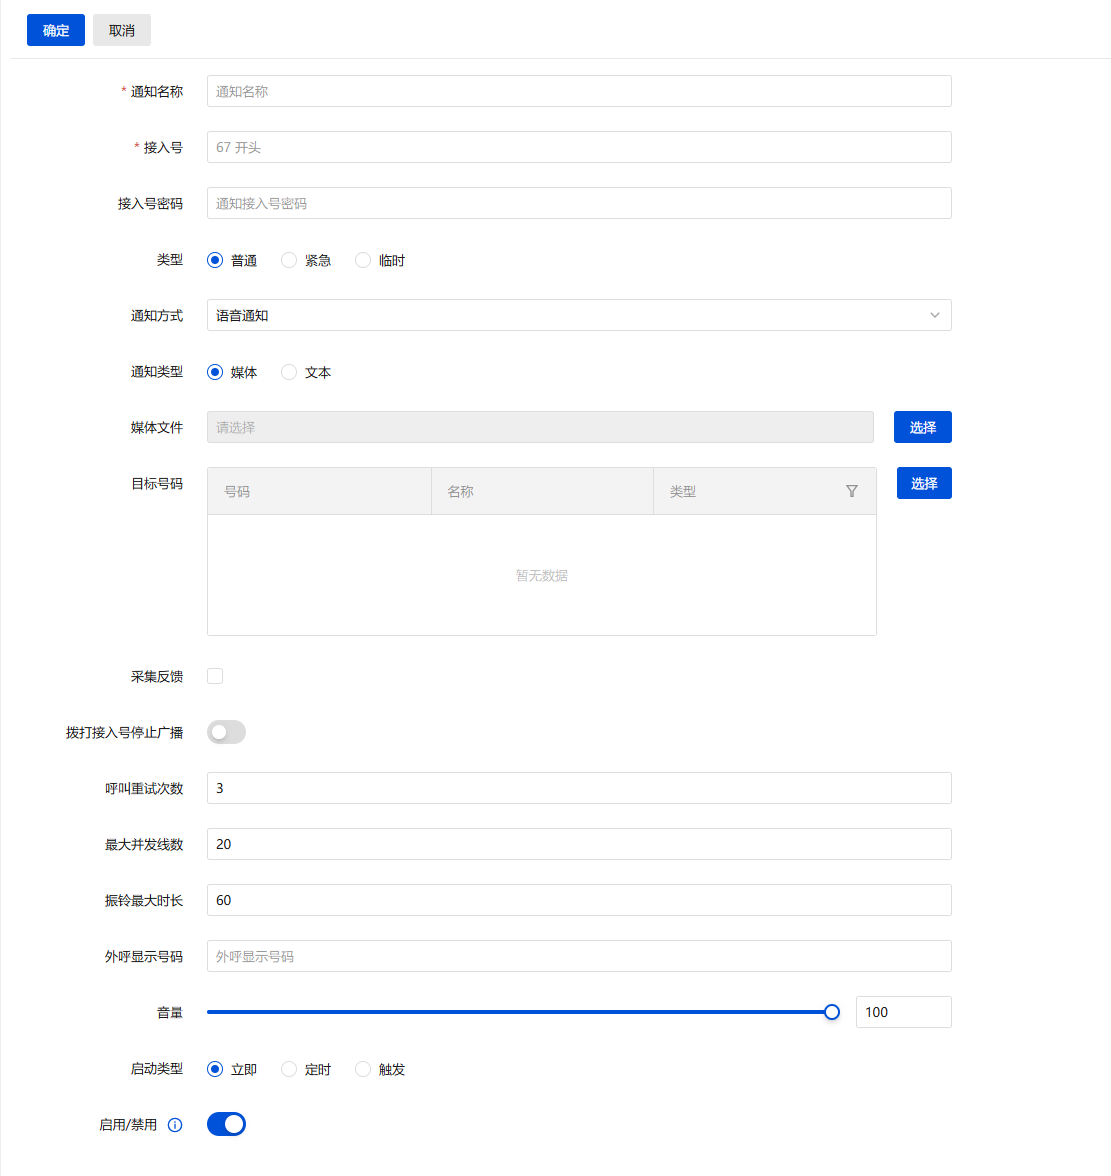This screenshot has height=1176, width=1111.
Task: Turn off the 启用/禁用 switch
Action: (x=226, y=1124)
